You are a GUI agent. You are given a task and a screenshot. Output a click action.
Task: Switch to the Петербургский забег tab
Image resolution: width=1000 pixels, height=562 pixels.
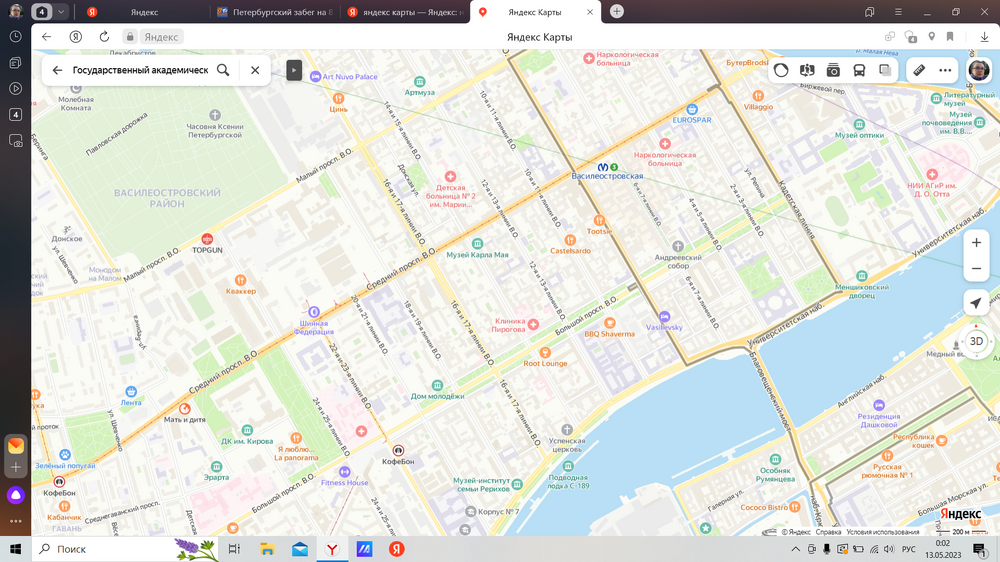coord(275,12)
